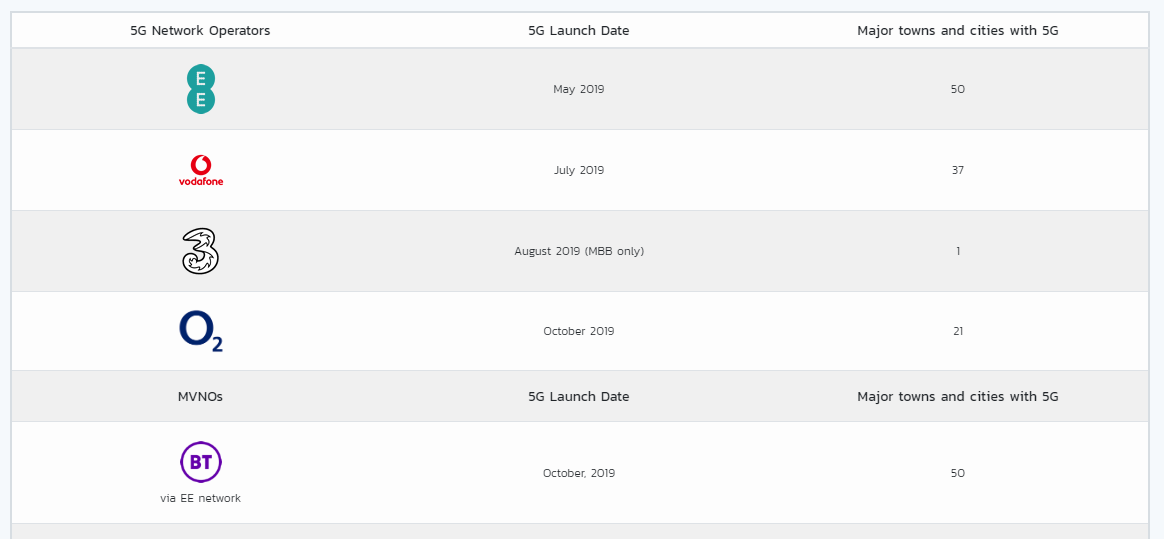Screen dimensions: 1164x539
Task: Click '5G Network Operators' column header
Action: pos(200,30)
